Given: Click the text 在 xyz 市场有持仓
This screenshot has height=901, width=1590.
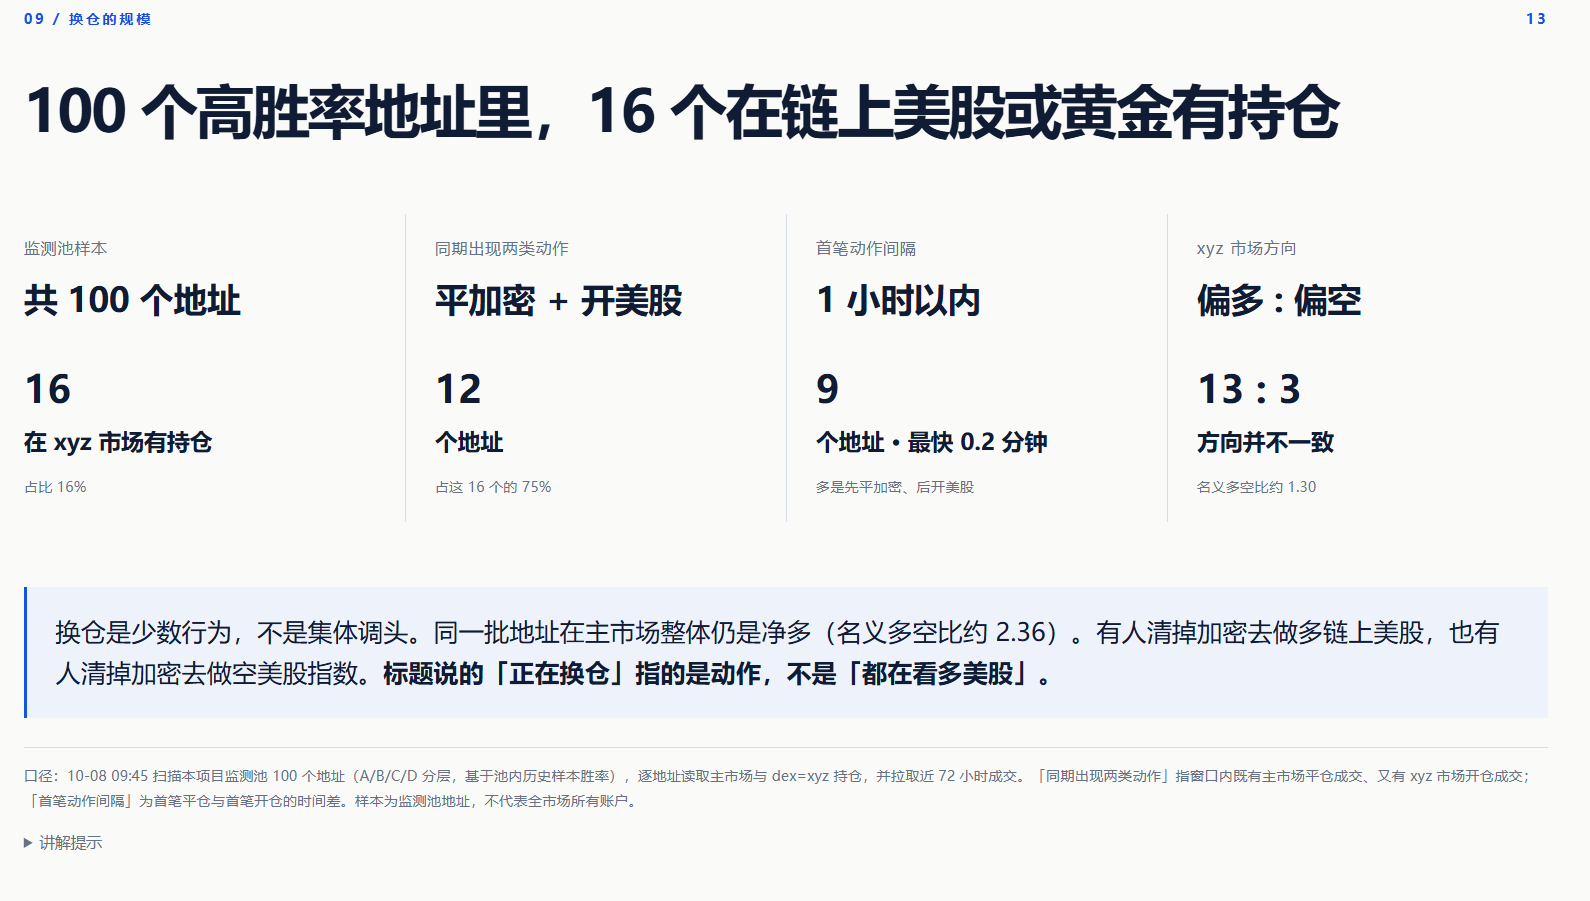Looking at the screenshot, I should pos(118,442).
